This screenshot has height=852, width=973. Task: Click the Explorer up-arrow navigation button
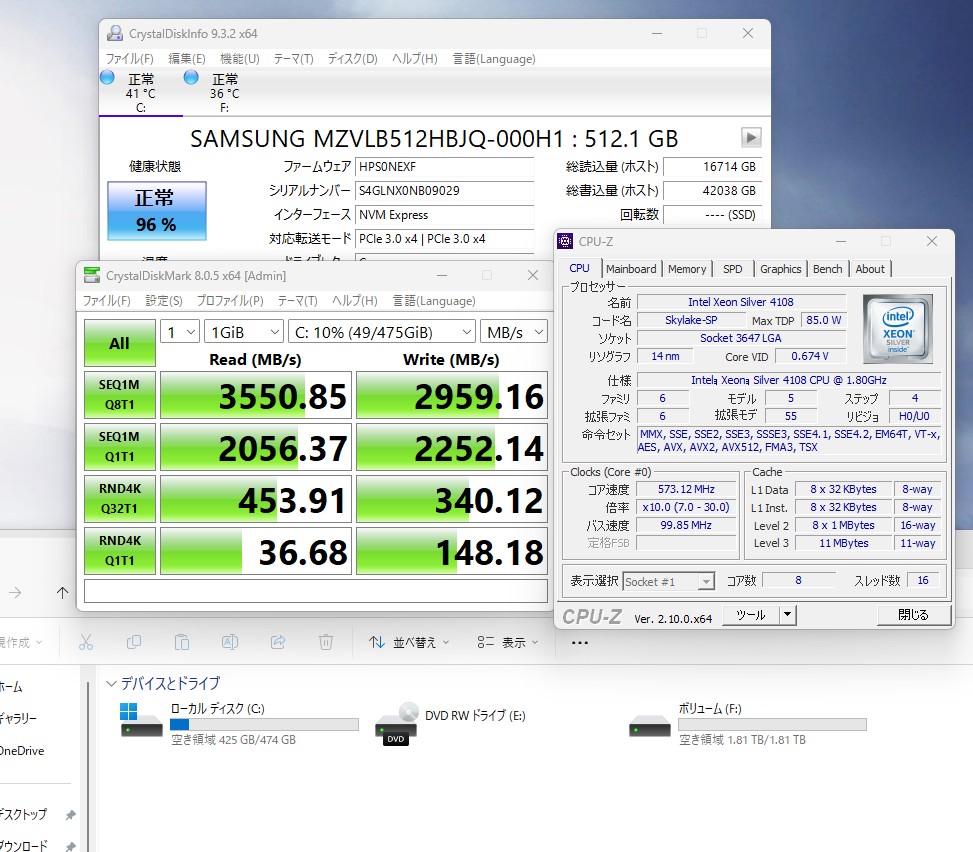click(x=62, y=593)
